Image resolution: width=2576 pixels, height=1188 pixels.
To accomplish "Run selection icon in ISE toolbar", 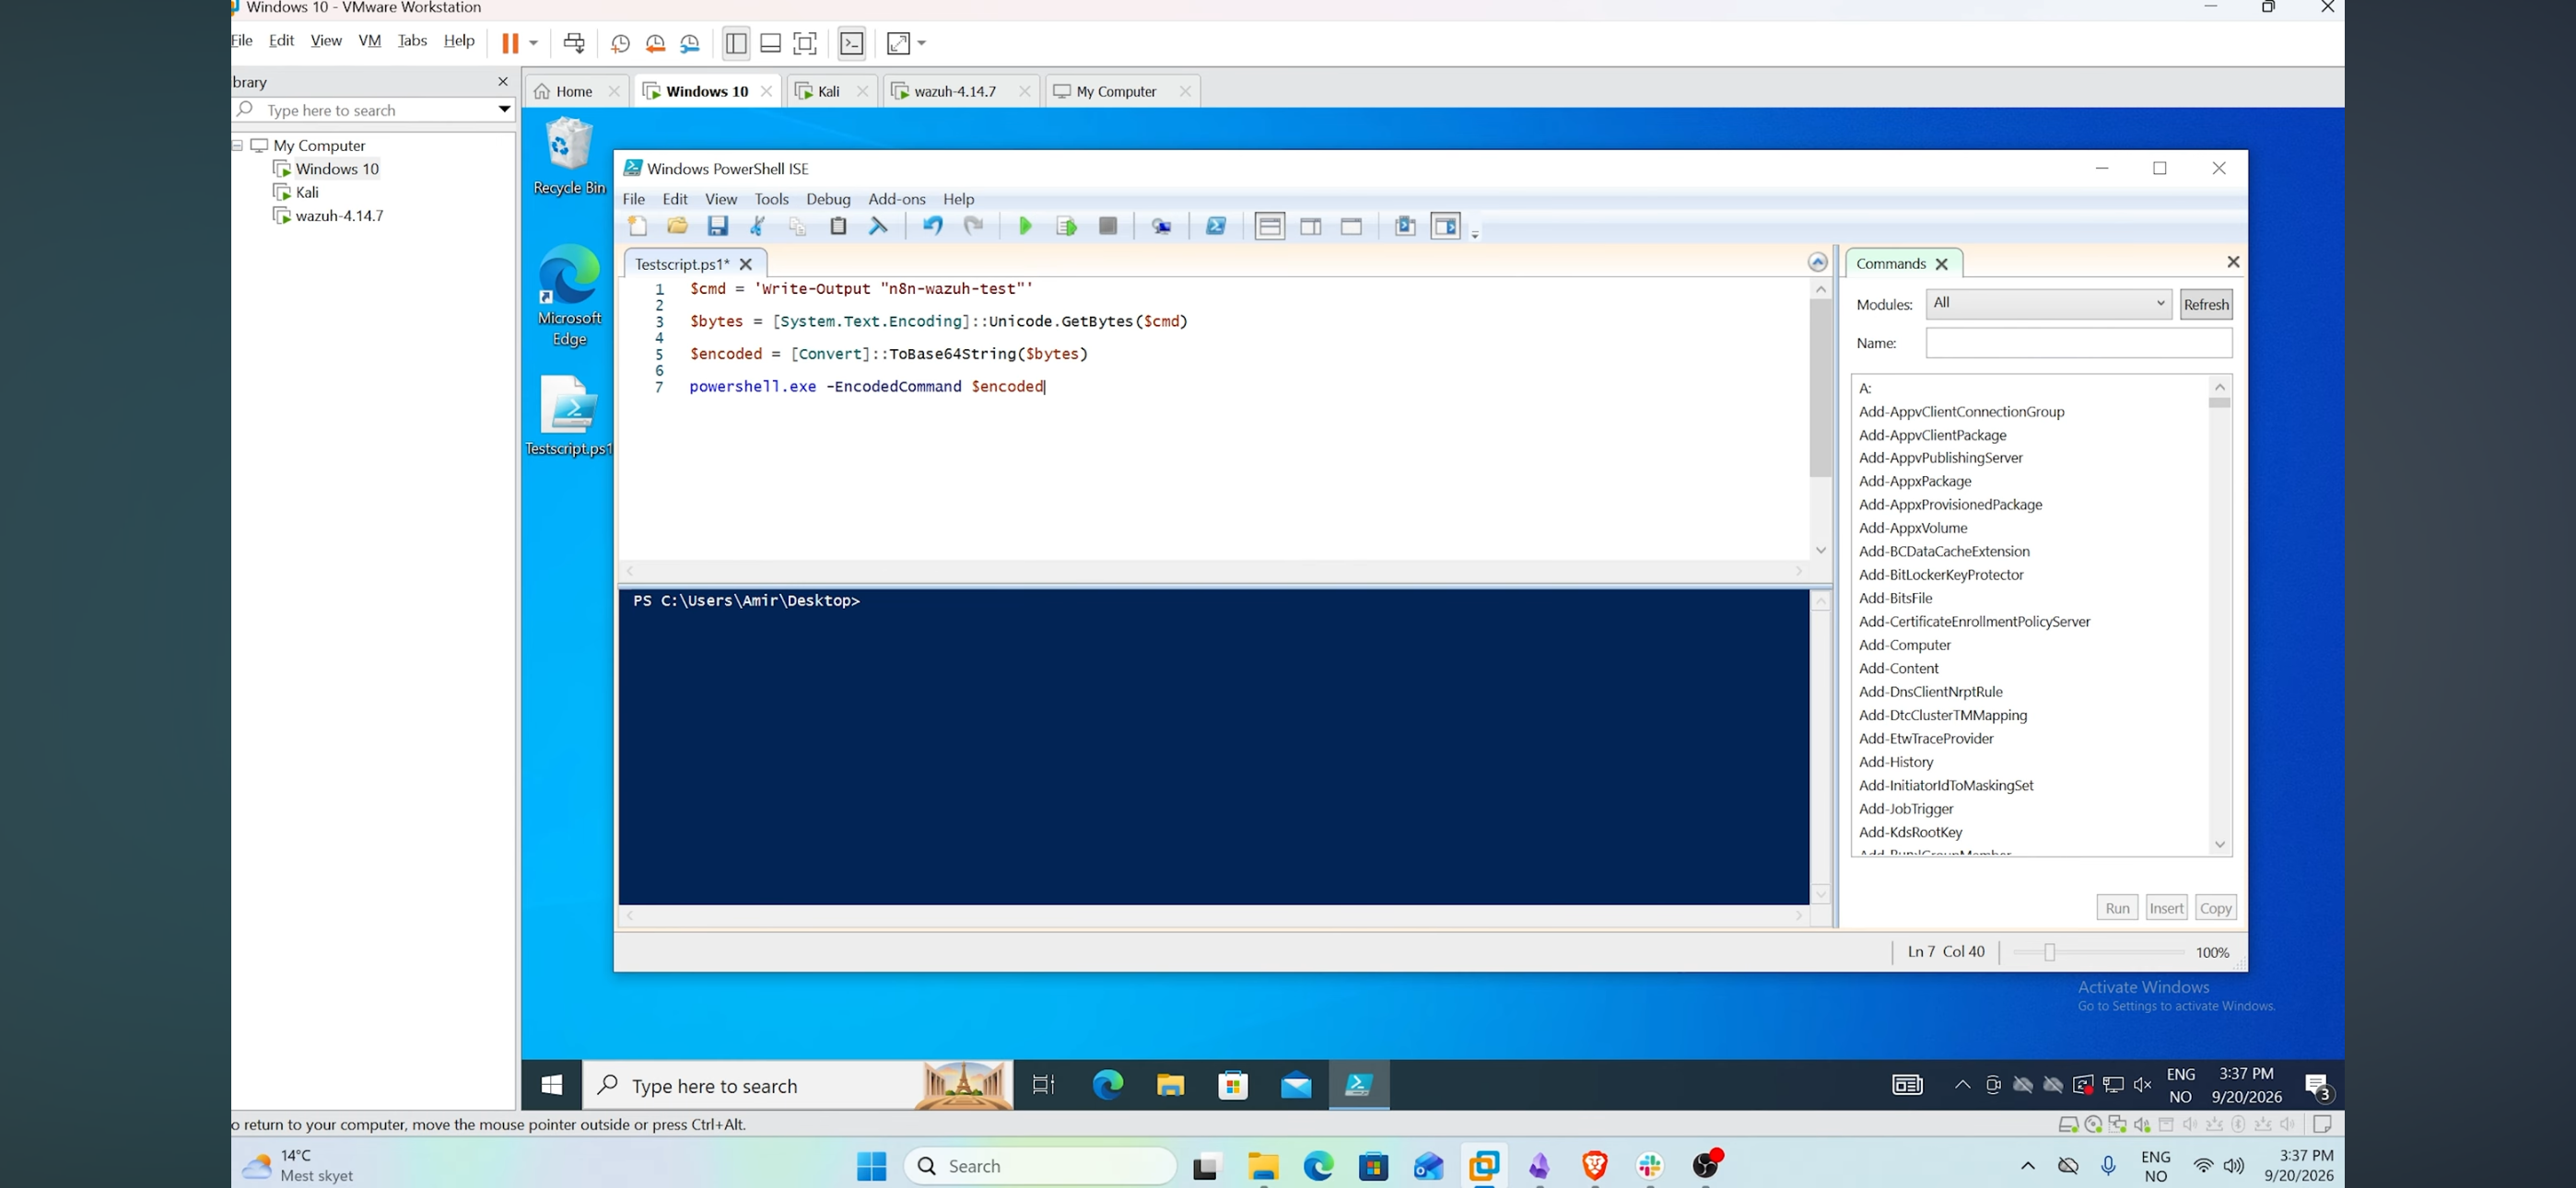I will (x=1066, y=226).
